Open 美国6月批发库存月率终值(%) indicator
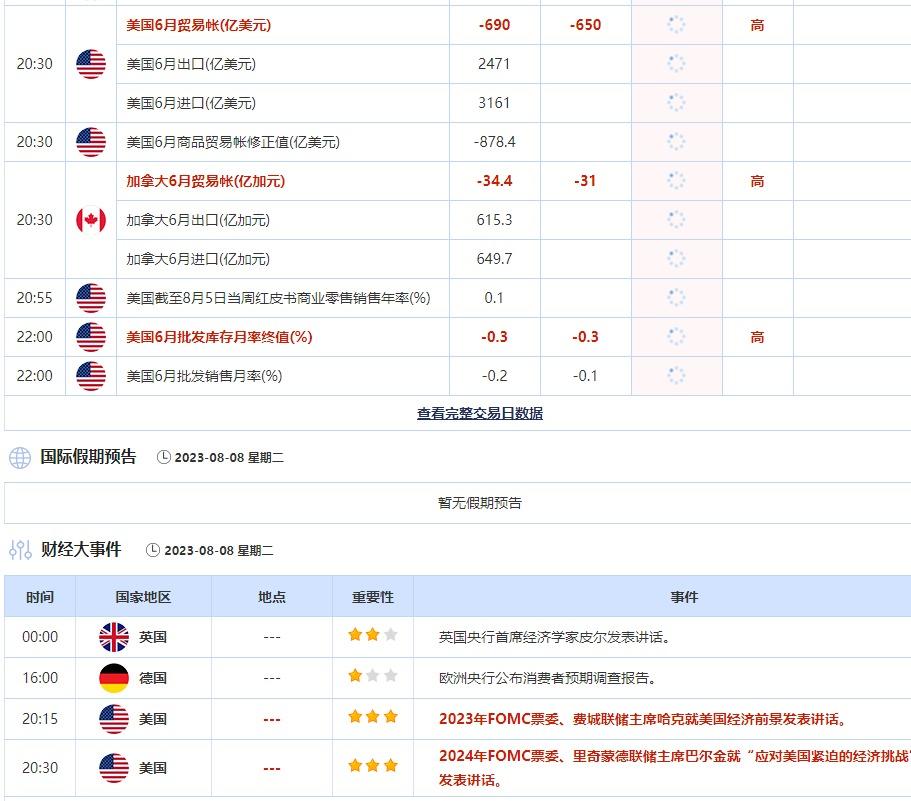This screenshot has height=801, width=911. click(x=219, y=337)
